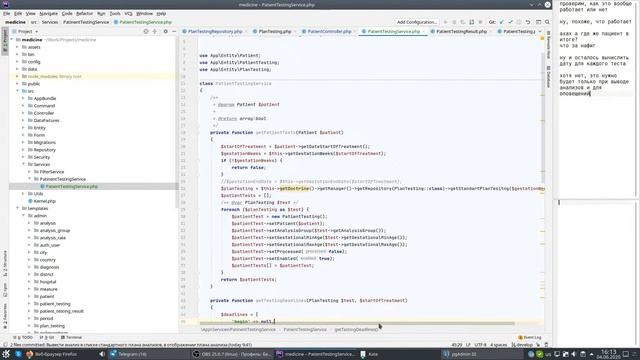
Task: Select the patient_testing_result templates folder
Action: pyautogui.click(x=61, y=311)
